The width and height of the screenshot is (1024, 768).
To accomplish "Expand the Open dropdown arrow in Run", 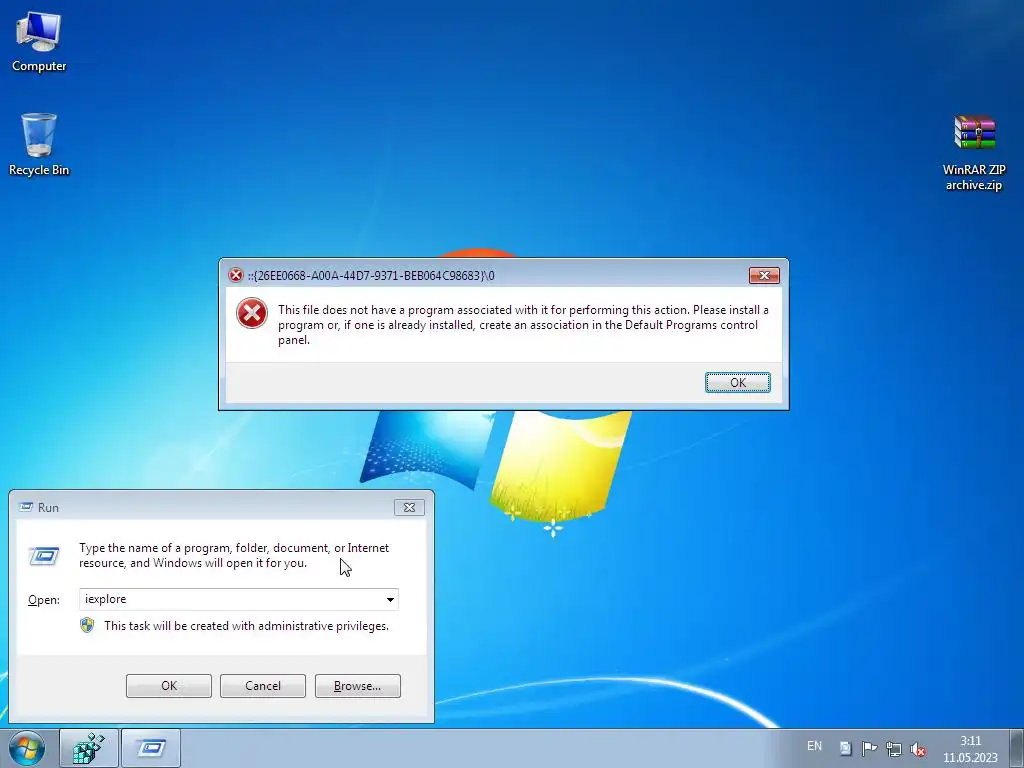I will click(x=390, y=600).
